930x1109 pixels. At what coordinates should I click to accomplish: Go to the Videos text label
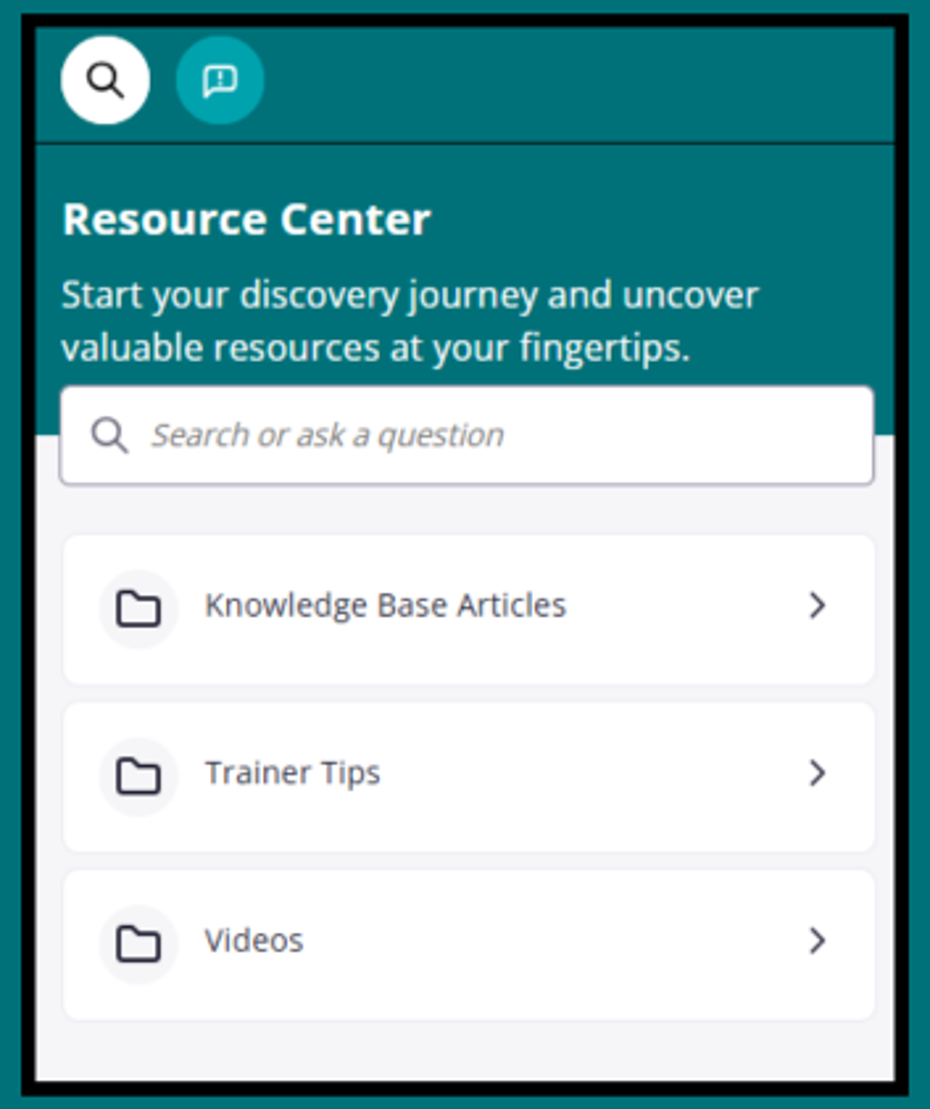(x=254, y=941)
